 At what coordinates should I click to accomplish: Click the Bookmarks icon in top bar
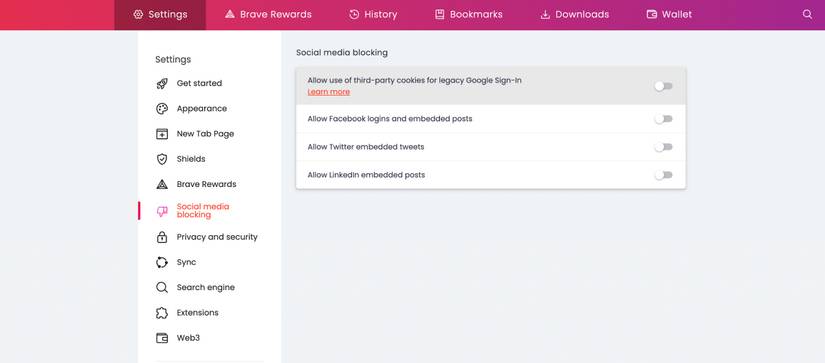(439, 15)
